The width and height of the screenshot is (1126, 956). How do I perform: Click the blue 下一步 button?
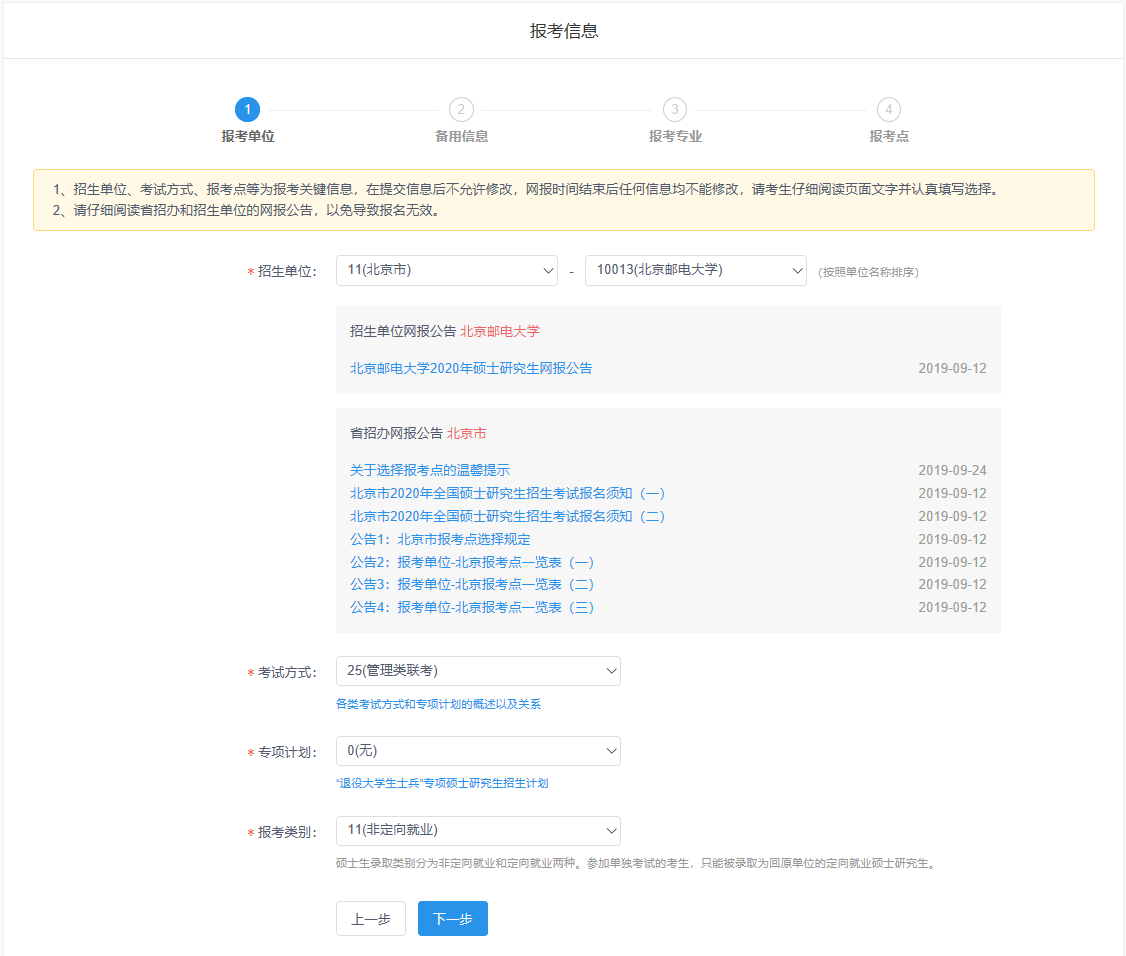coord(452,919)
